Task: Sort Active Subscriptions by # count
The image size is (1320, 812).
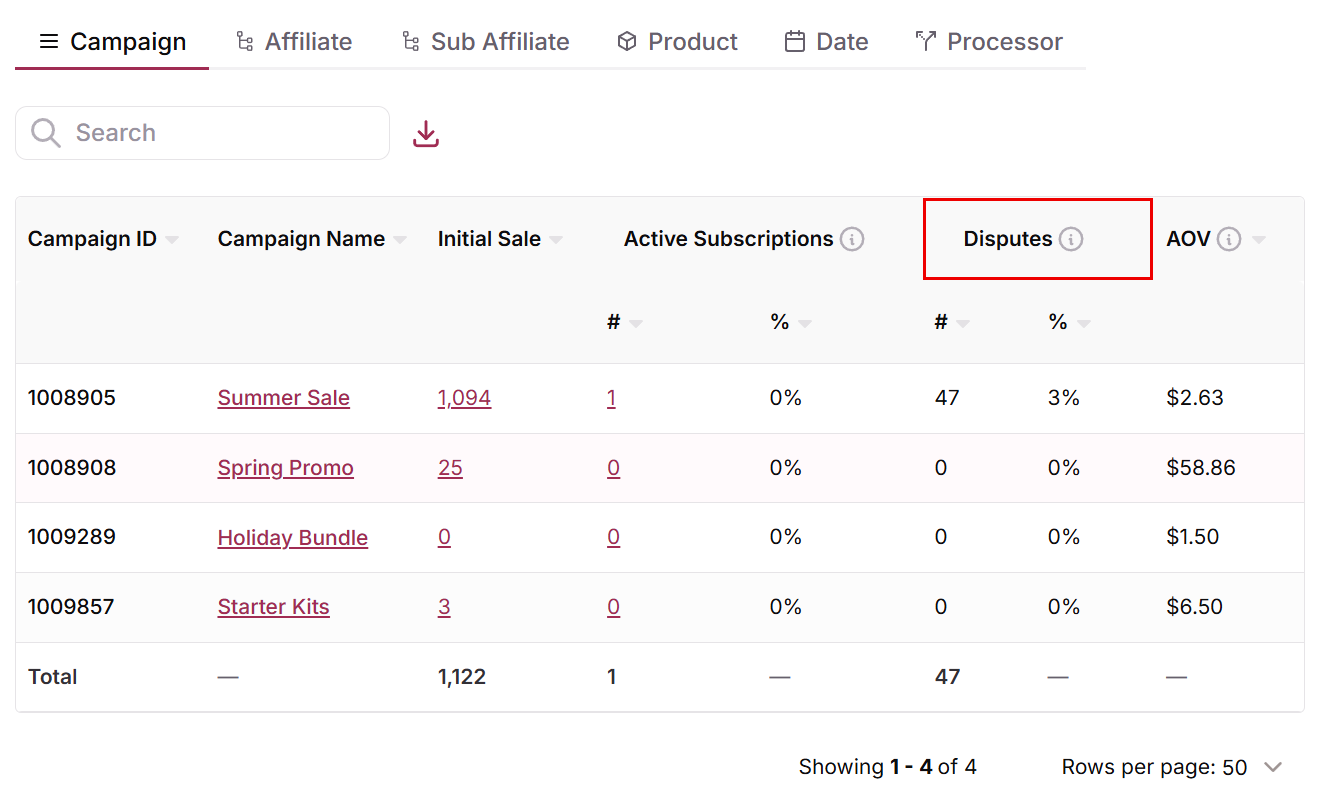Action: coord(636,323)
